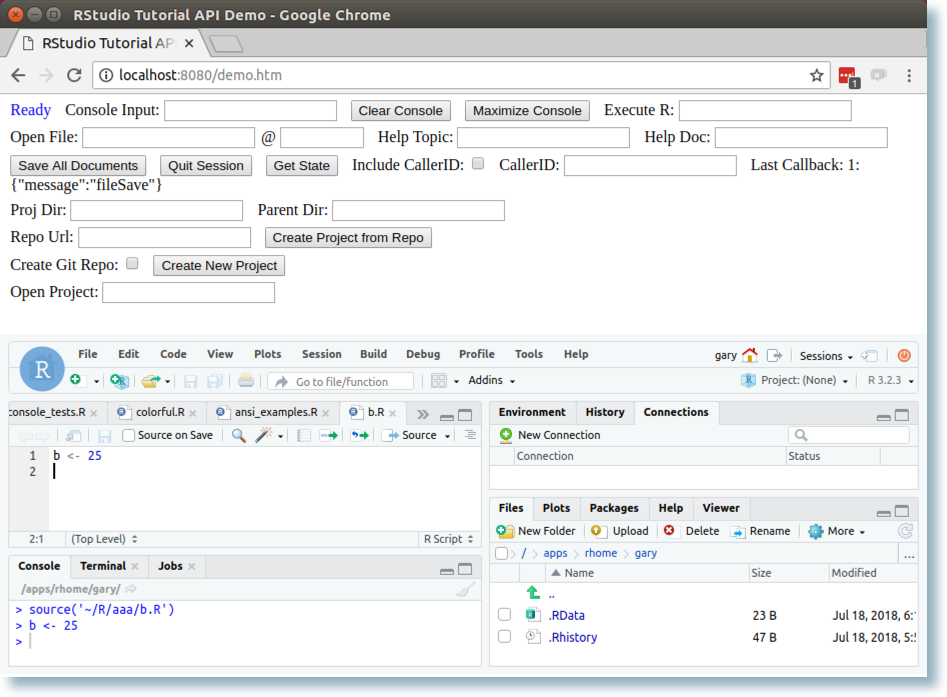Toggle Source on Save checkbox
Image resolution: width=947 pixels, height=697 pixels.
click(128, 435)
